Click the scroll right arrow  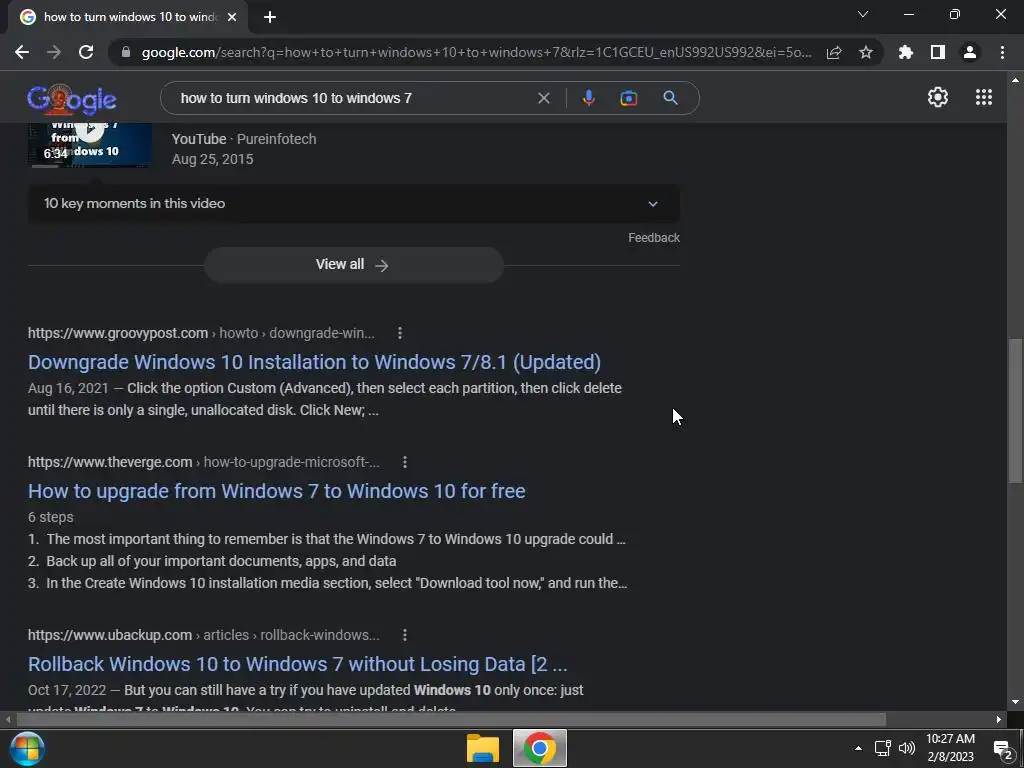point(999,720)
